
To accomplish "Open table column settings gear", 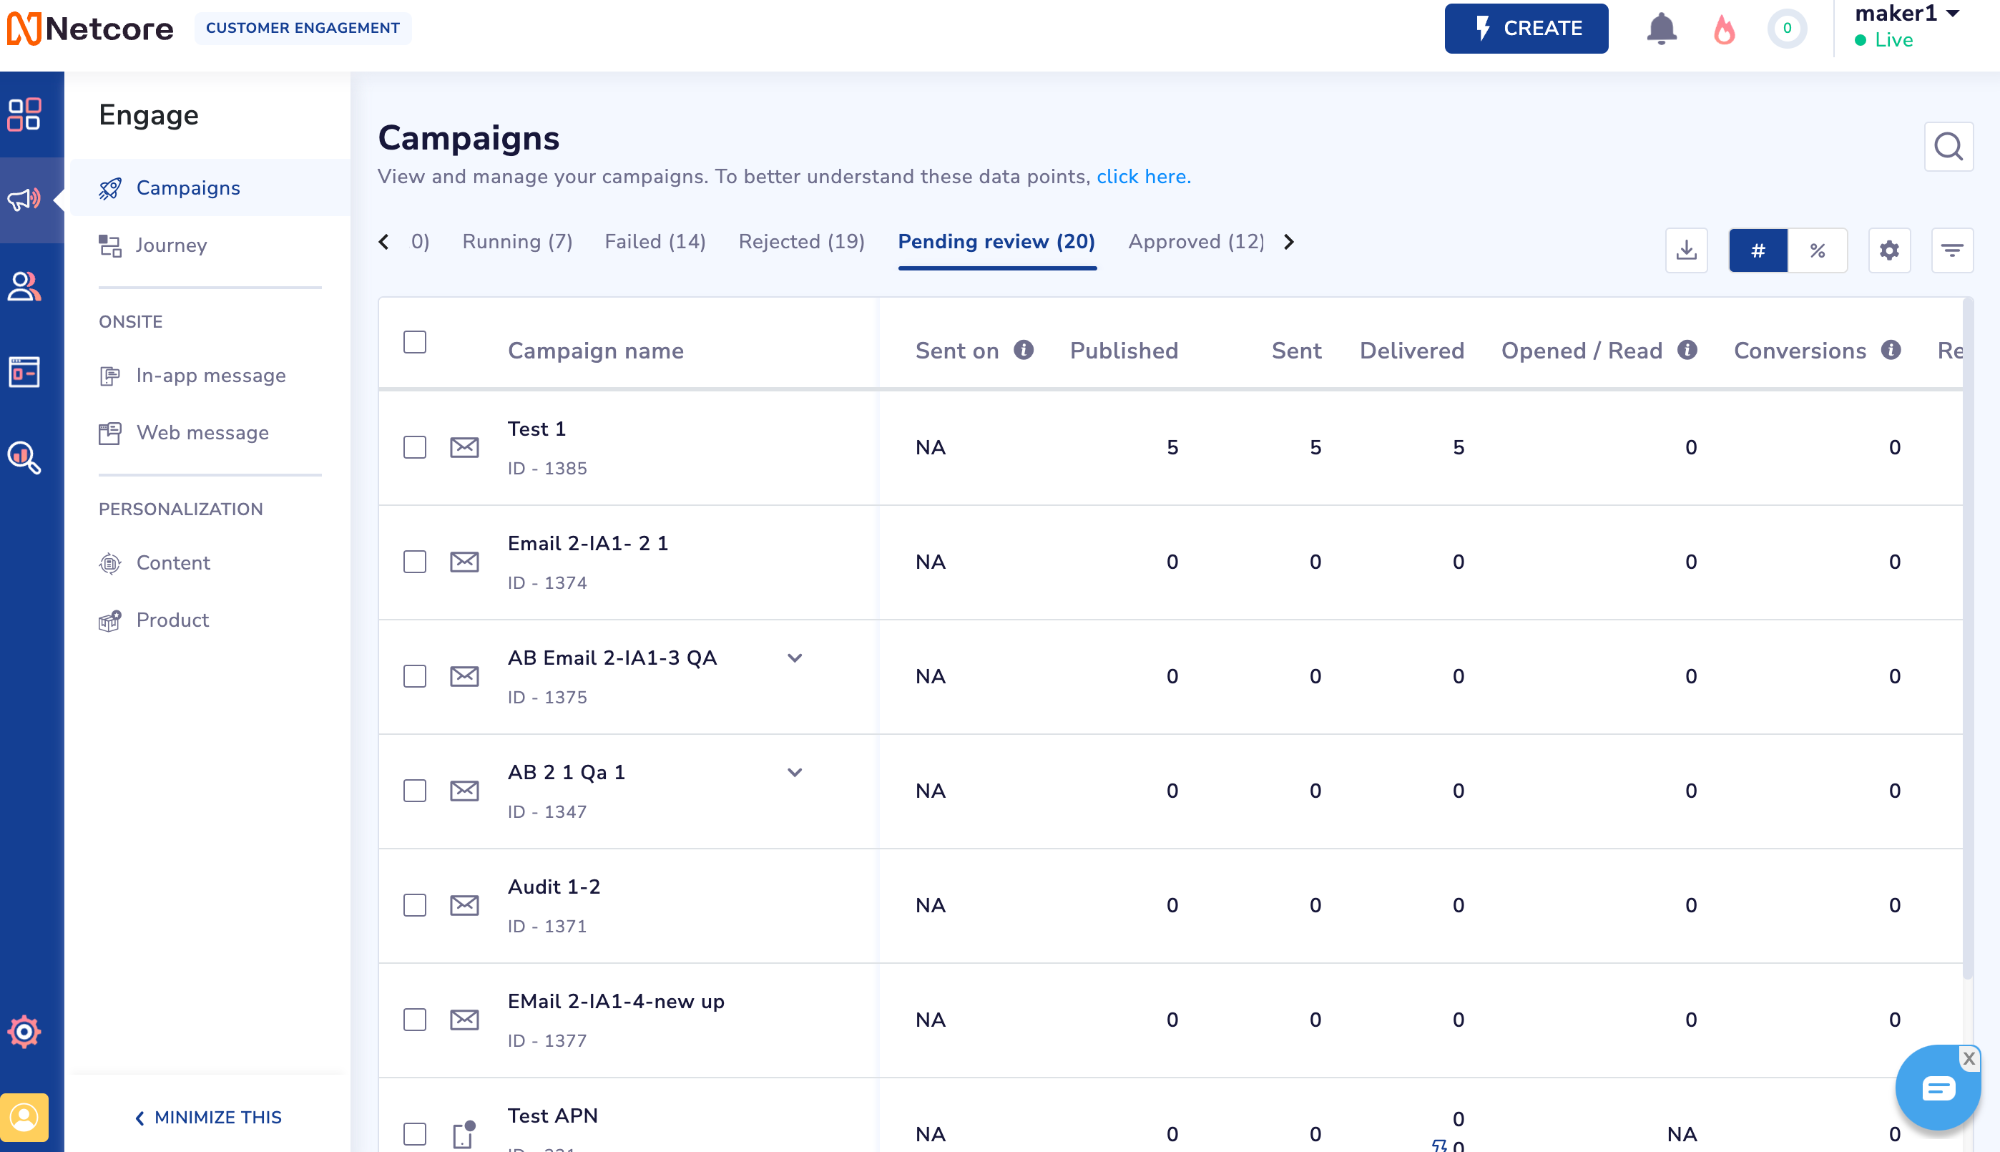I will tap(1889, 250).
